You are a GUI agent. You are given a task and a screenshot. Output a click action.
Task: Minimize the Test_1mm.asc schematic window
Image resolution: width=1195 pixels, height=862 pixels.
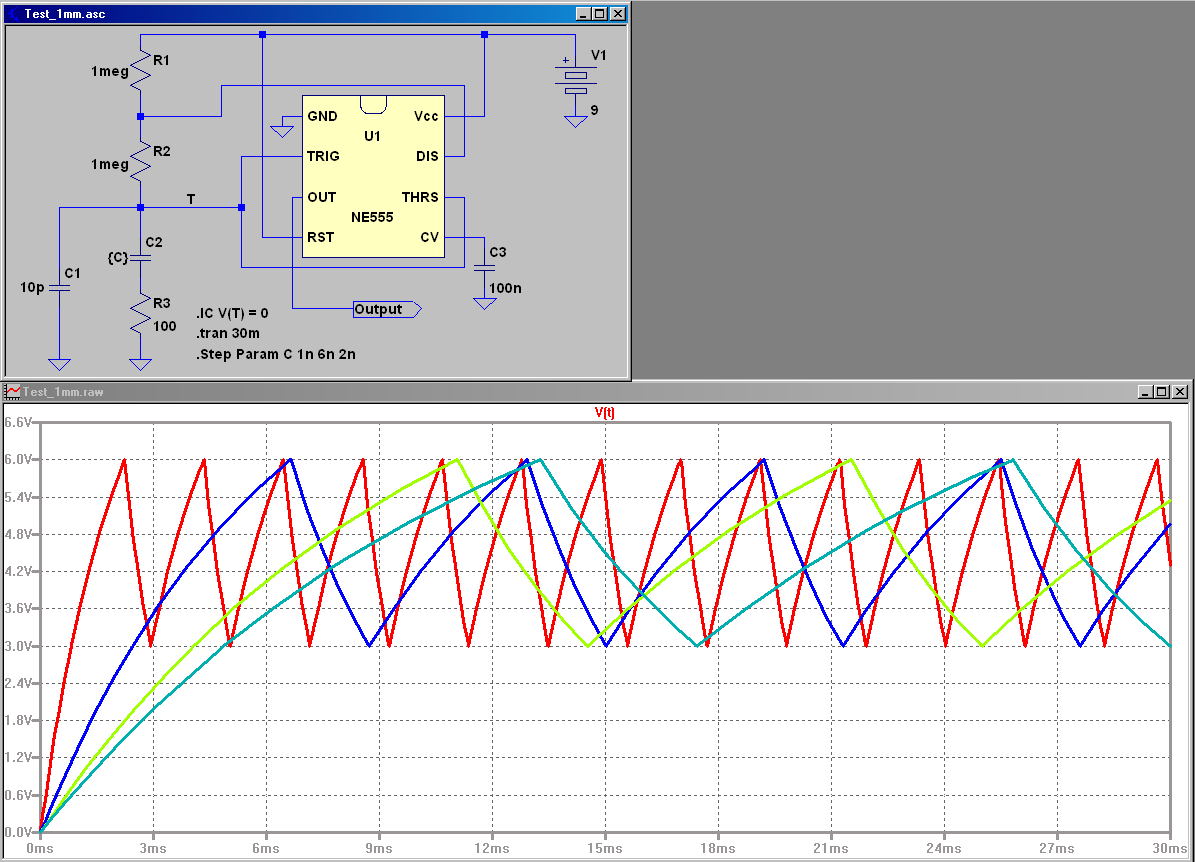pos(584,14)
